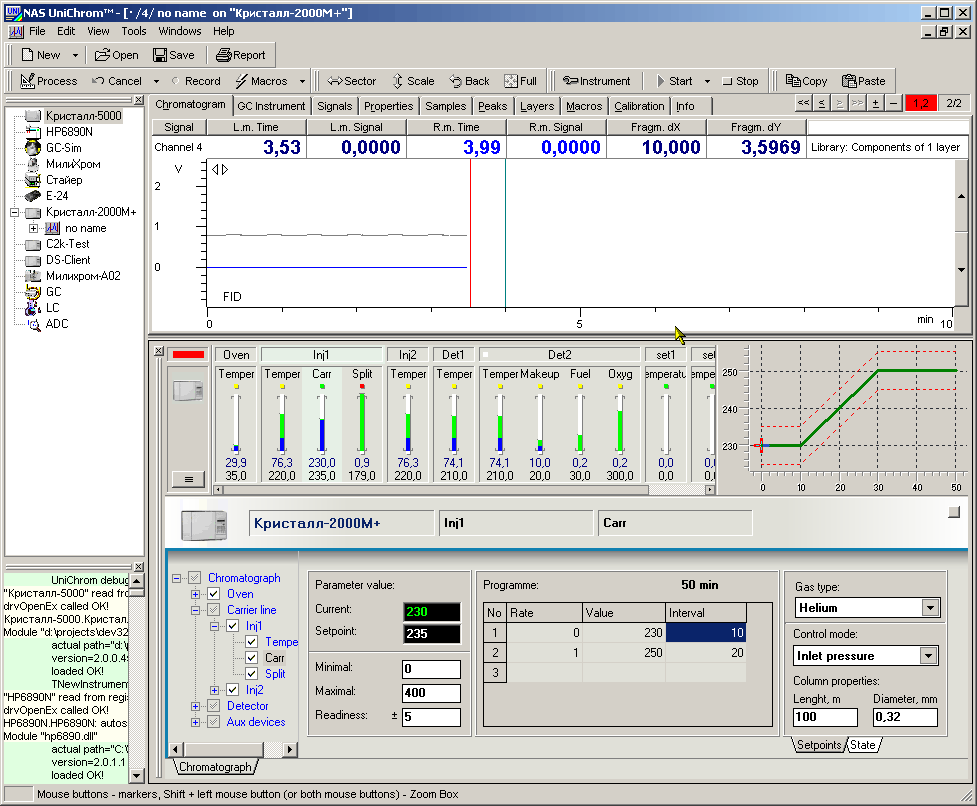Toggle the Split checkbox
977x806 pixels.
(252, 674)
